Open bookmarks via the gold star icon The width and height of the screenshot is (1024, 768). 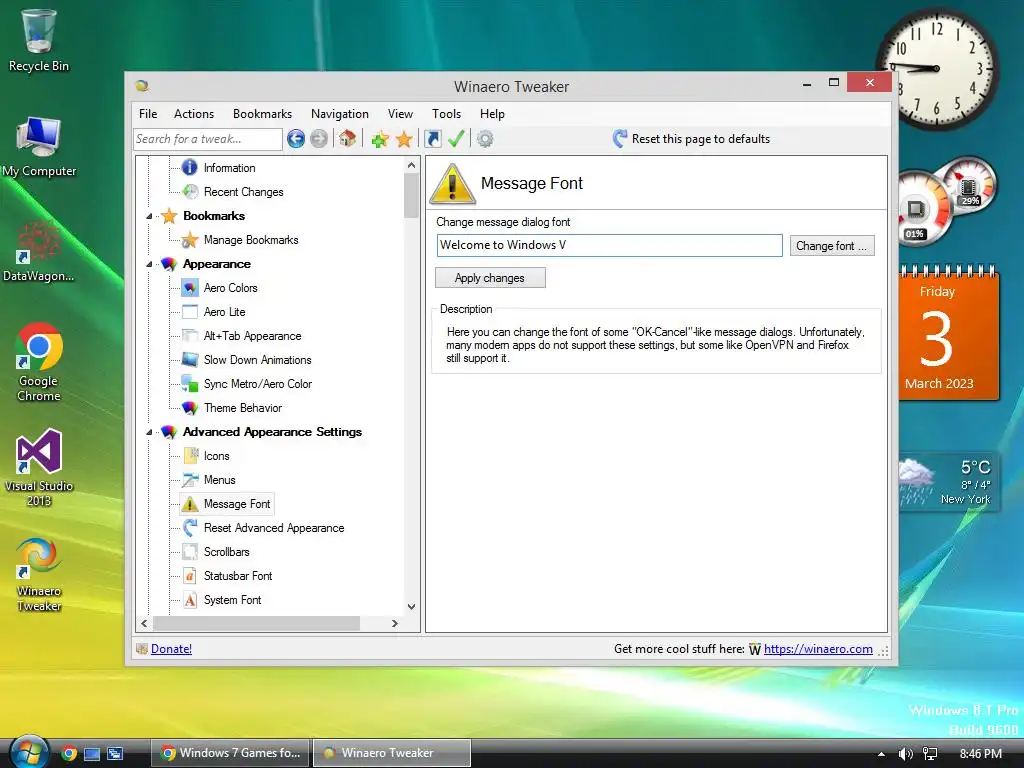404,139
